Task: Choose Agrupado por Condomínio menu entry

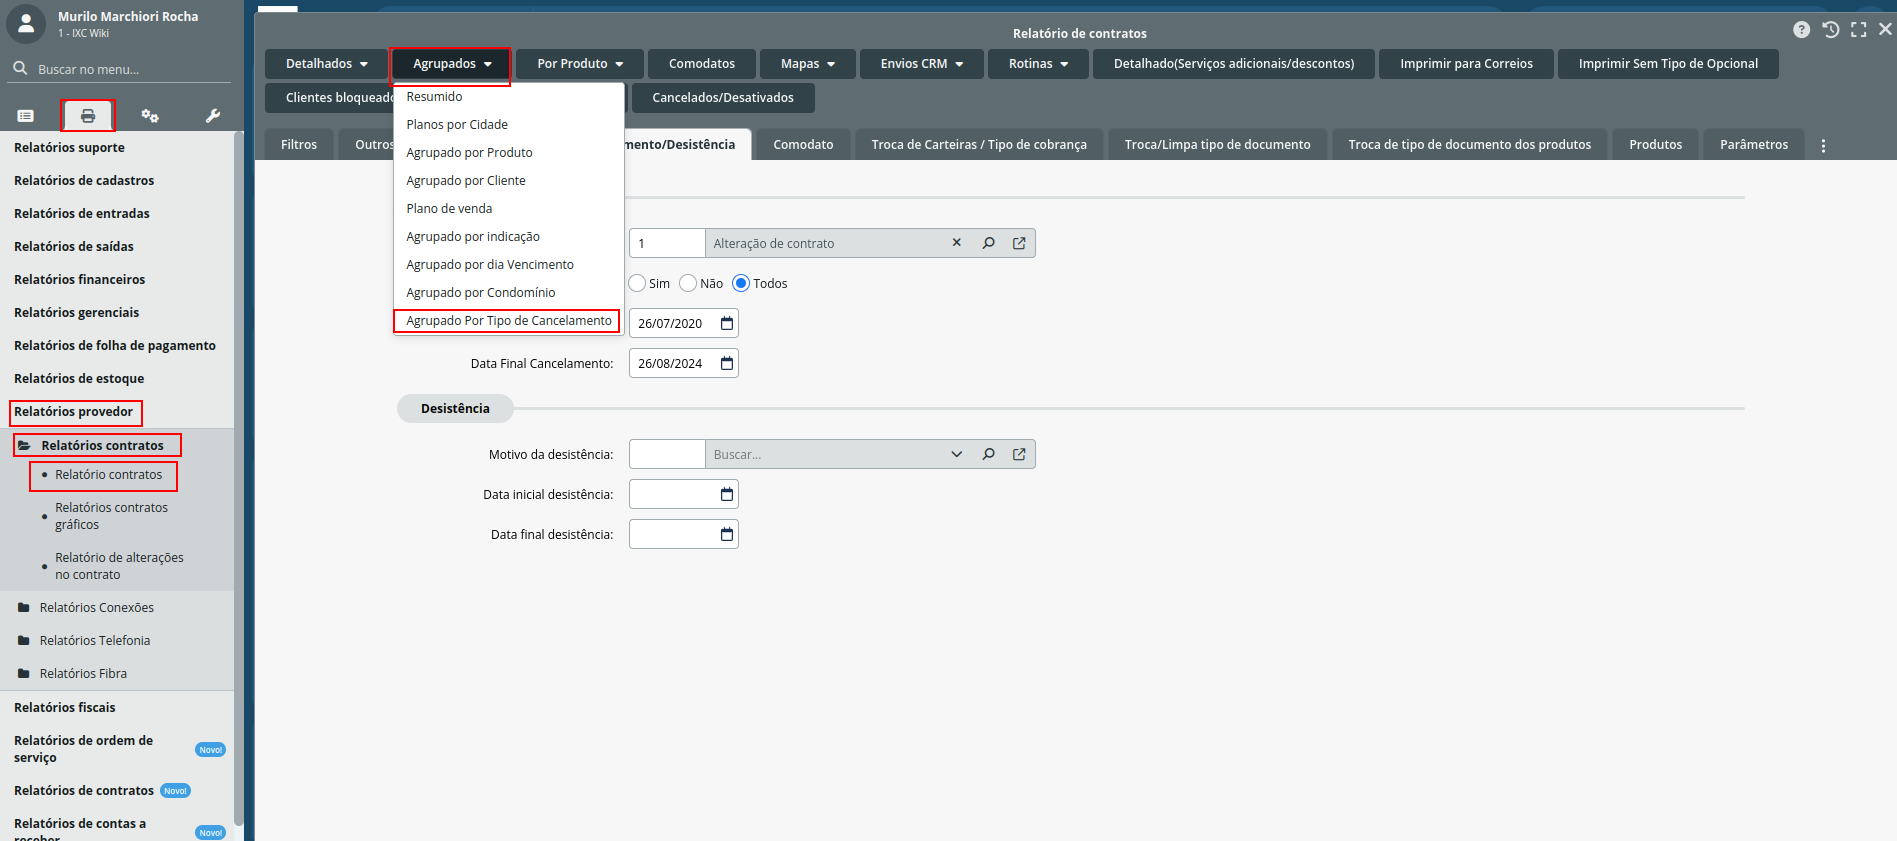Action: pos(481,293)
